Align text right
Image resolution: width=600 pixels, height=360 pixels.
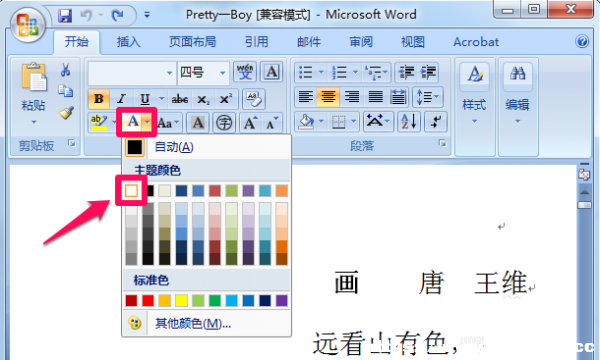[351, 96]
